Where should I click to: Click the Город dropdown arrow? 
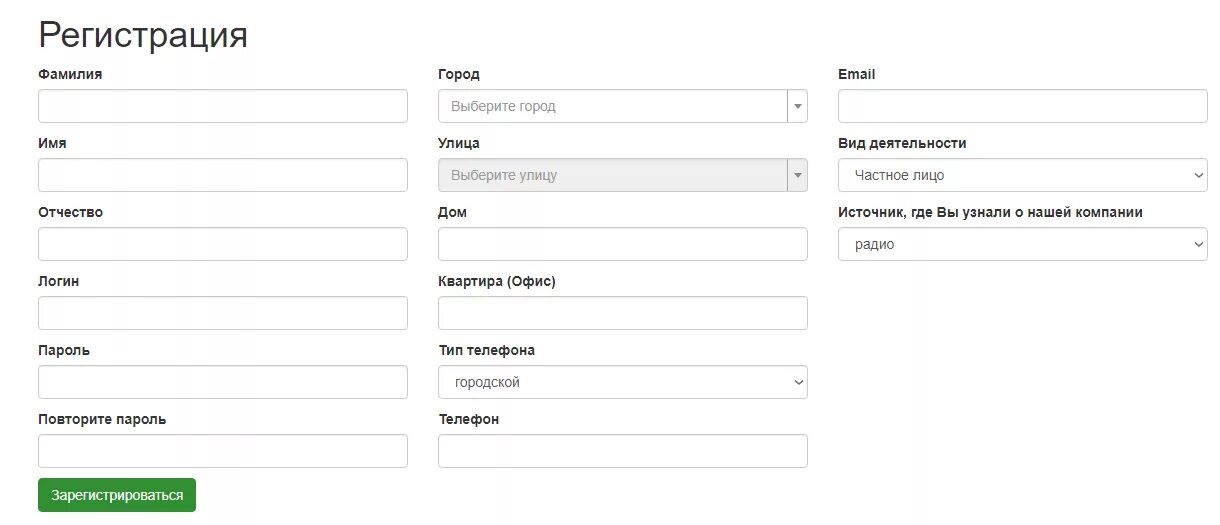(x=797, y=106)
